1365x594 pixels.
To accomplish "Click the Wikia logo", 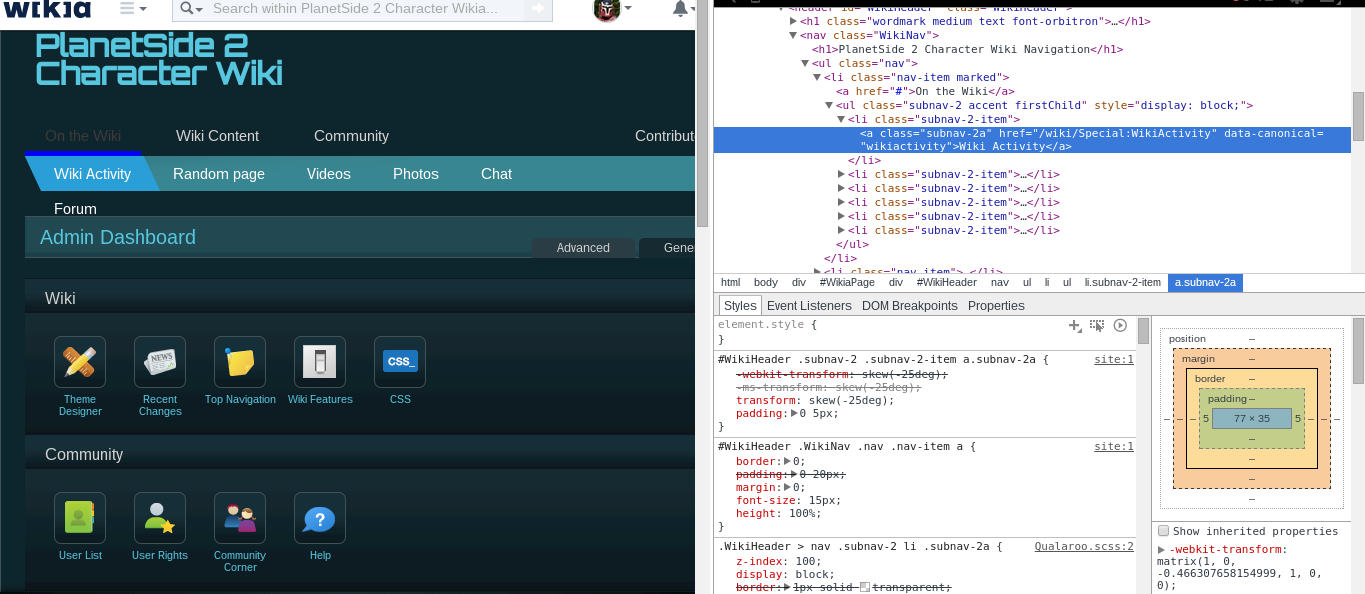I will click(46, 9).
